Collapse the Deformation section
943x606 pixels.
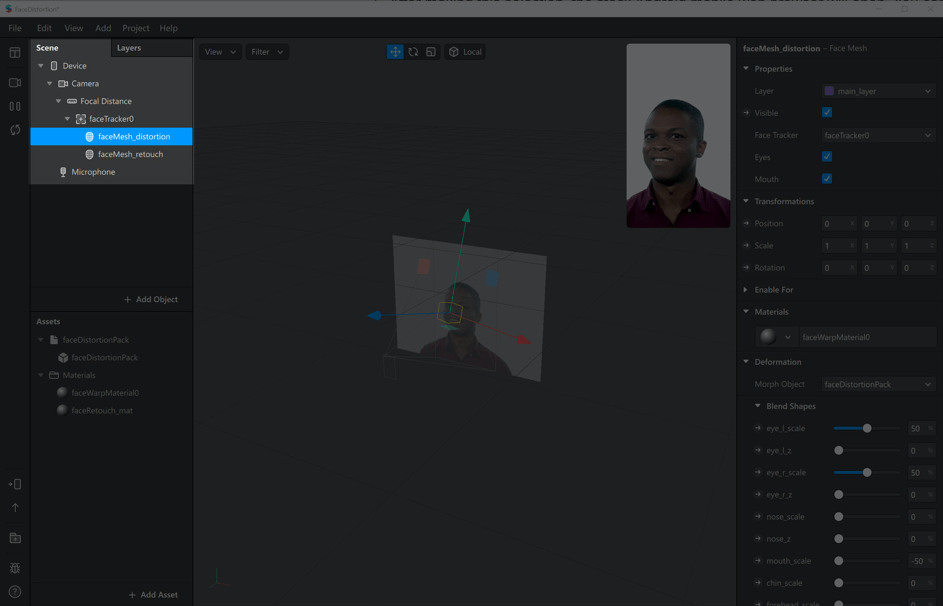click(746, 362)
